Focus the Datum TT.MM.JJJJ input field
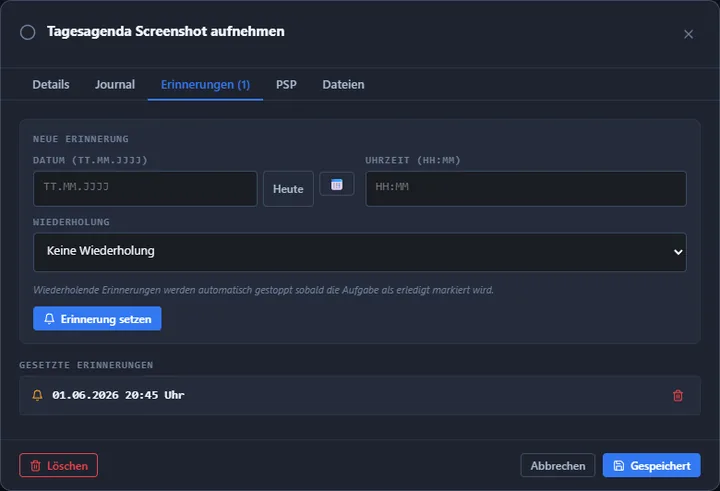Viewport: 720px width, 491px height. pyautogui.click(x=145, y=189)
